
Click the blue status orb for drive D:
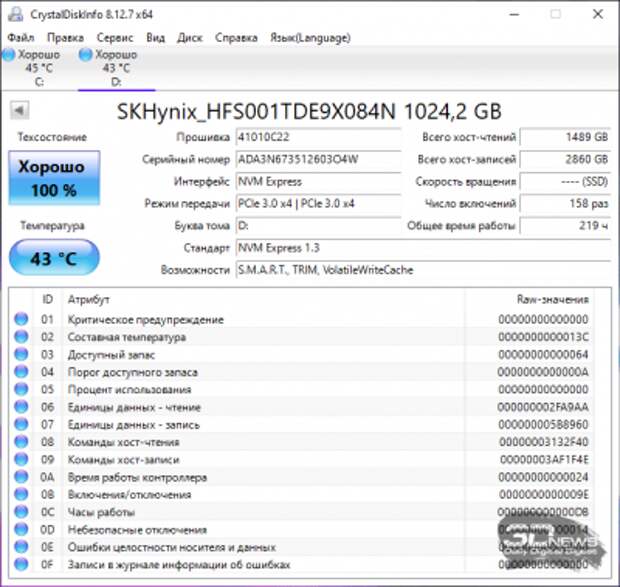[x=85, y=55]
